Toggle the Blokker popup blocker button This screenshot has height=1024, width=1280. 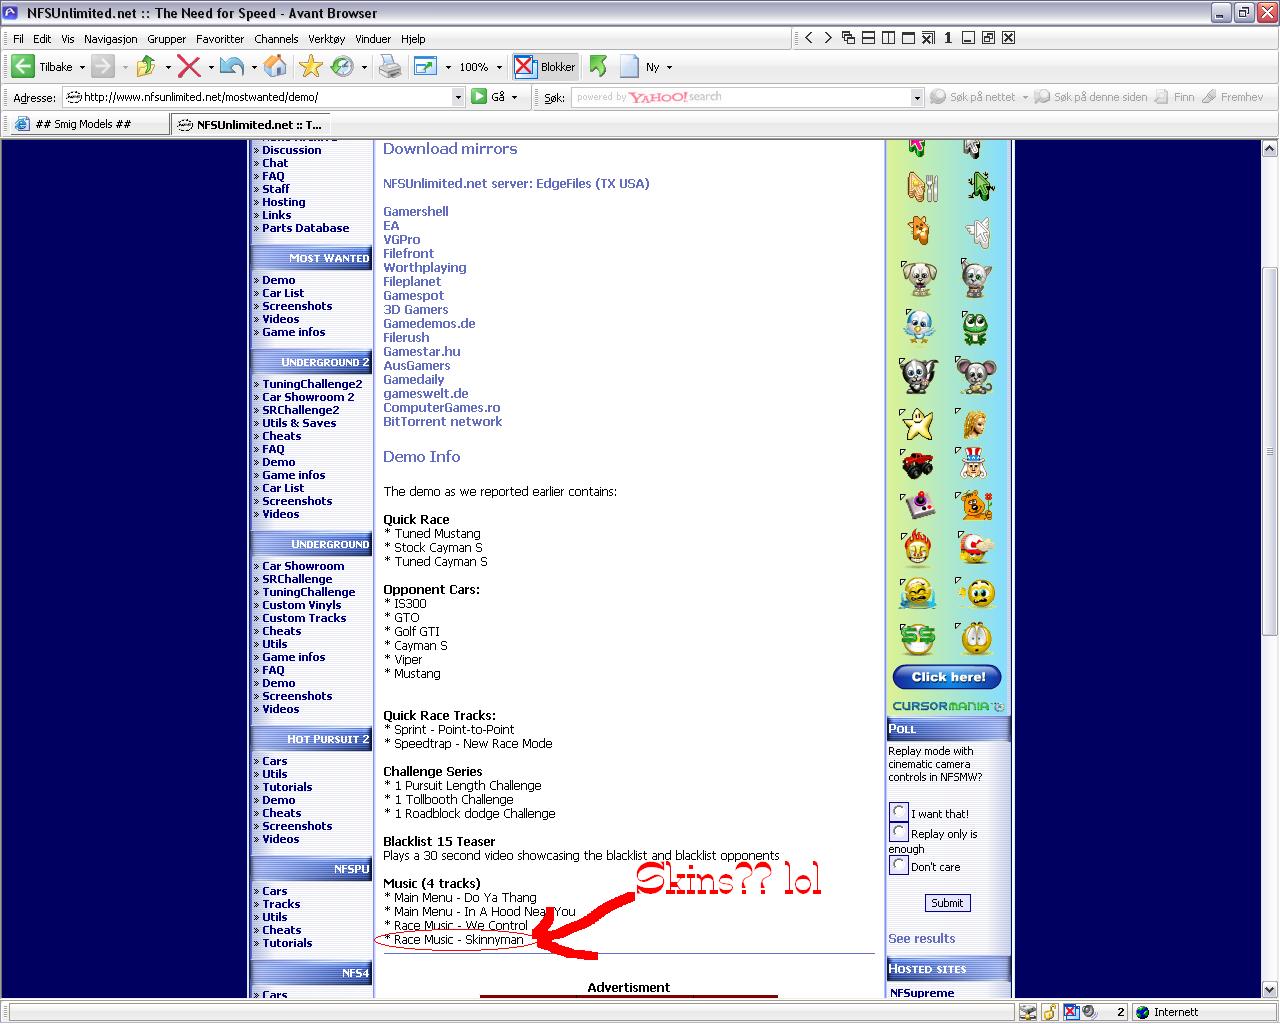tap(545, 67)
